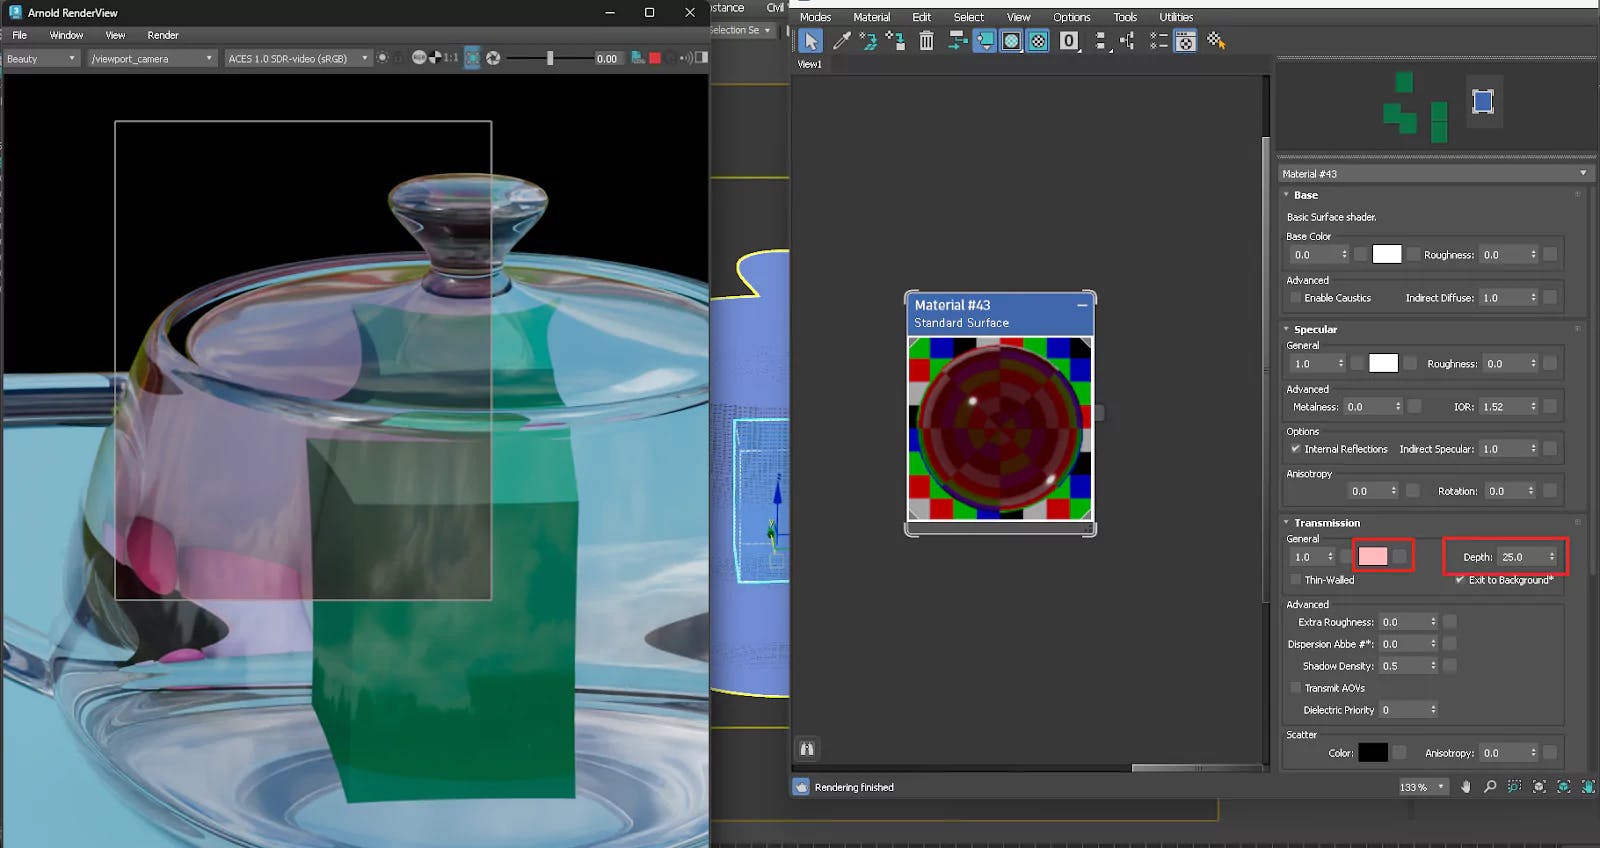Delete selected node with the trash icon
This screenshot has width=1600, height=848.
(927, 41)
